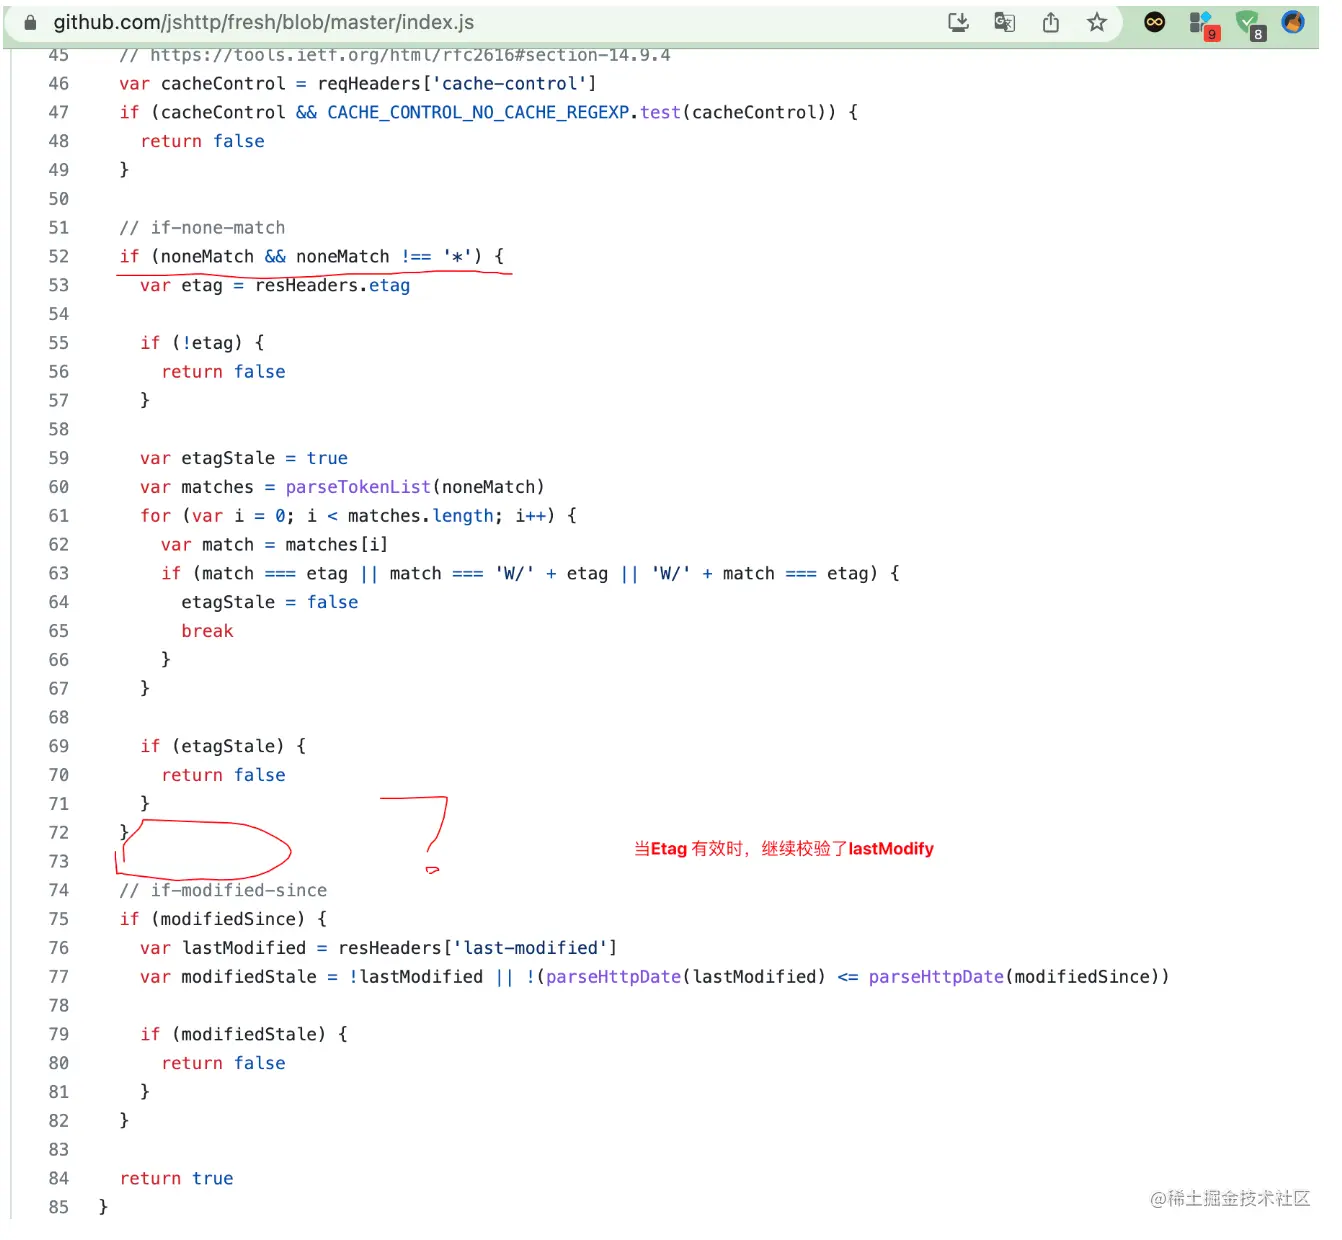
Task: Open the infinity-symbol browser extension
Action: [1154, 22]
